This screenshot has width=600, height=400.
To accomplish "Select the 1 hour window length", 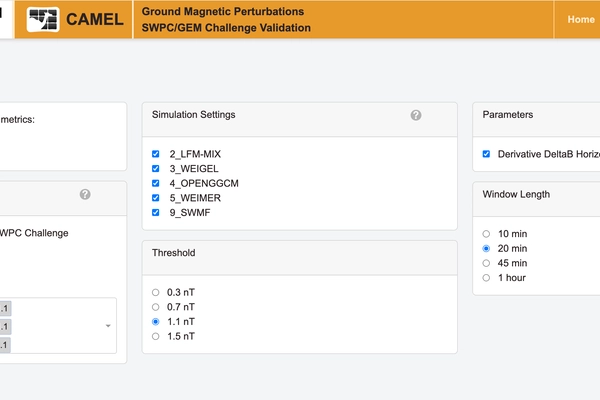I will (x=486, y=278).
